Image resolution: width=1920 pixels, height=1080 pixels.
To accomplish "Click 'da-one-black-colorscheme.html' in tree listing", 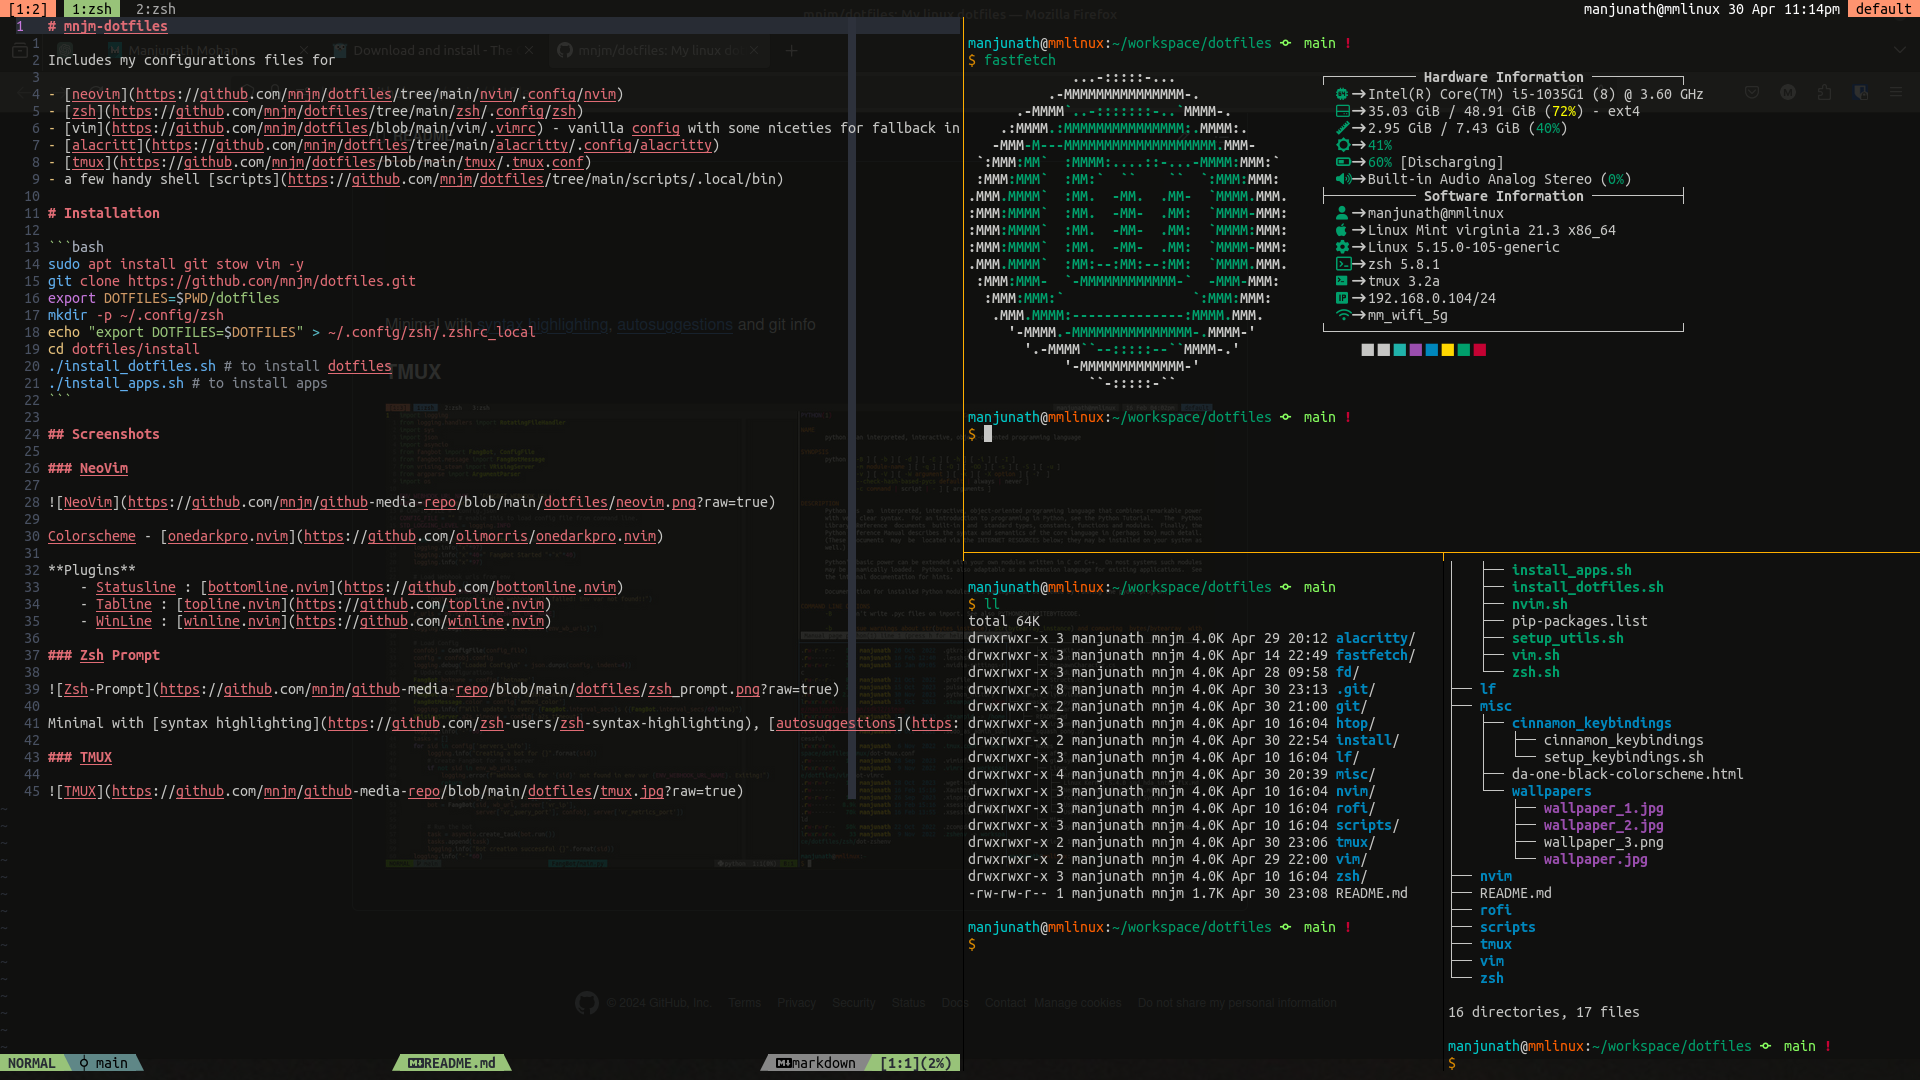I will (x=1628, y=774).
